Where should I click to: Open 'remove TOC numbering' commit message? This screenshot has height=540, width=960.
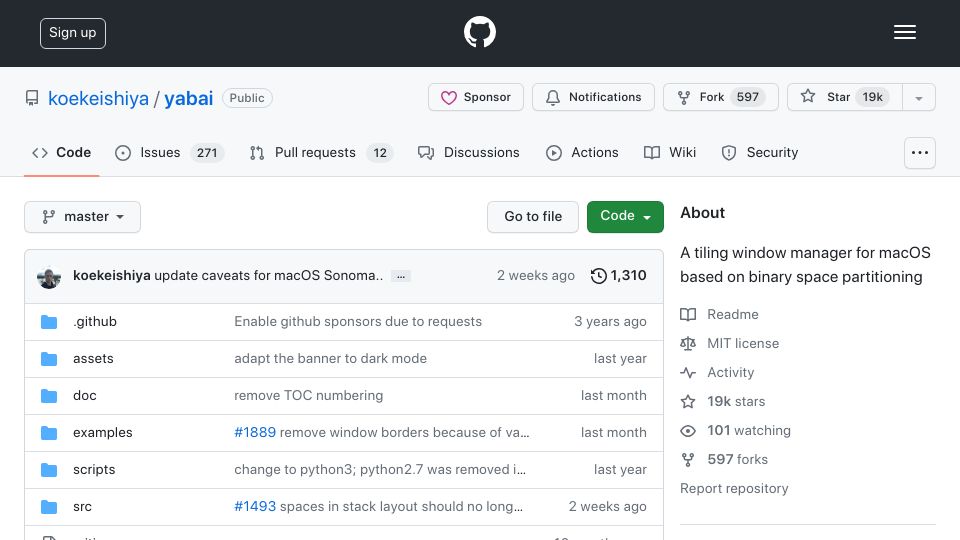[308, 396]
